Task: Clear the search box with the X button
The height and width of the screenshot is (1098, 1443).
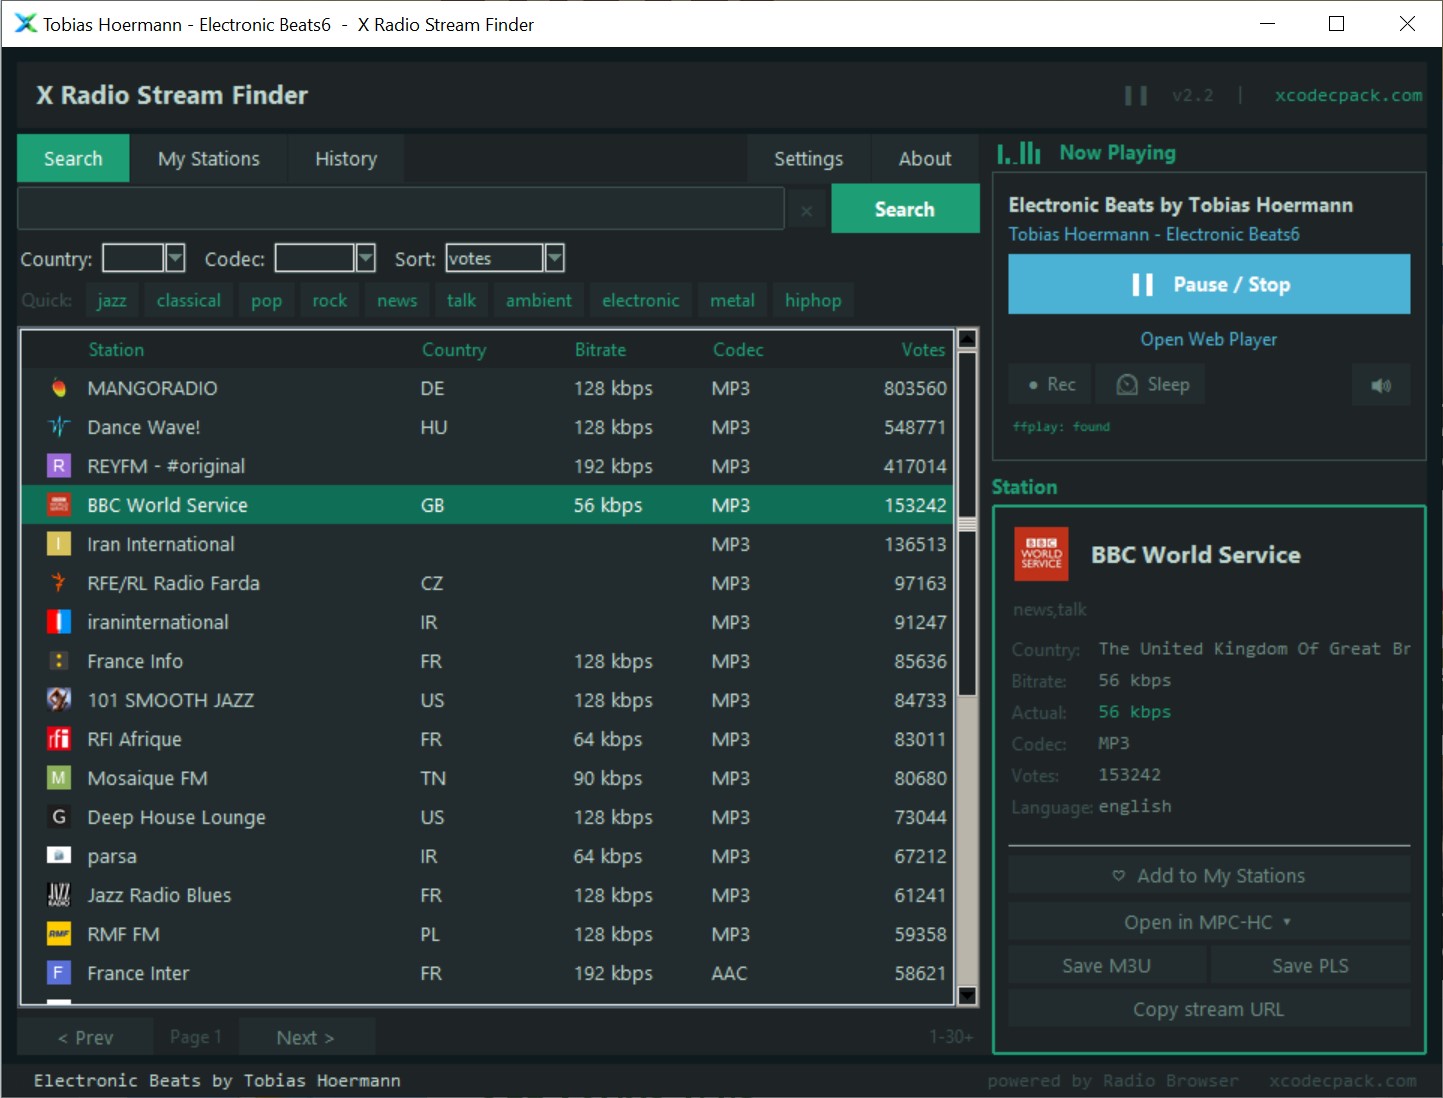Action: pyautogui.click(x=807, y=210)
